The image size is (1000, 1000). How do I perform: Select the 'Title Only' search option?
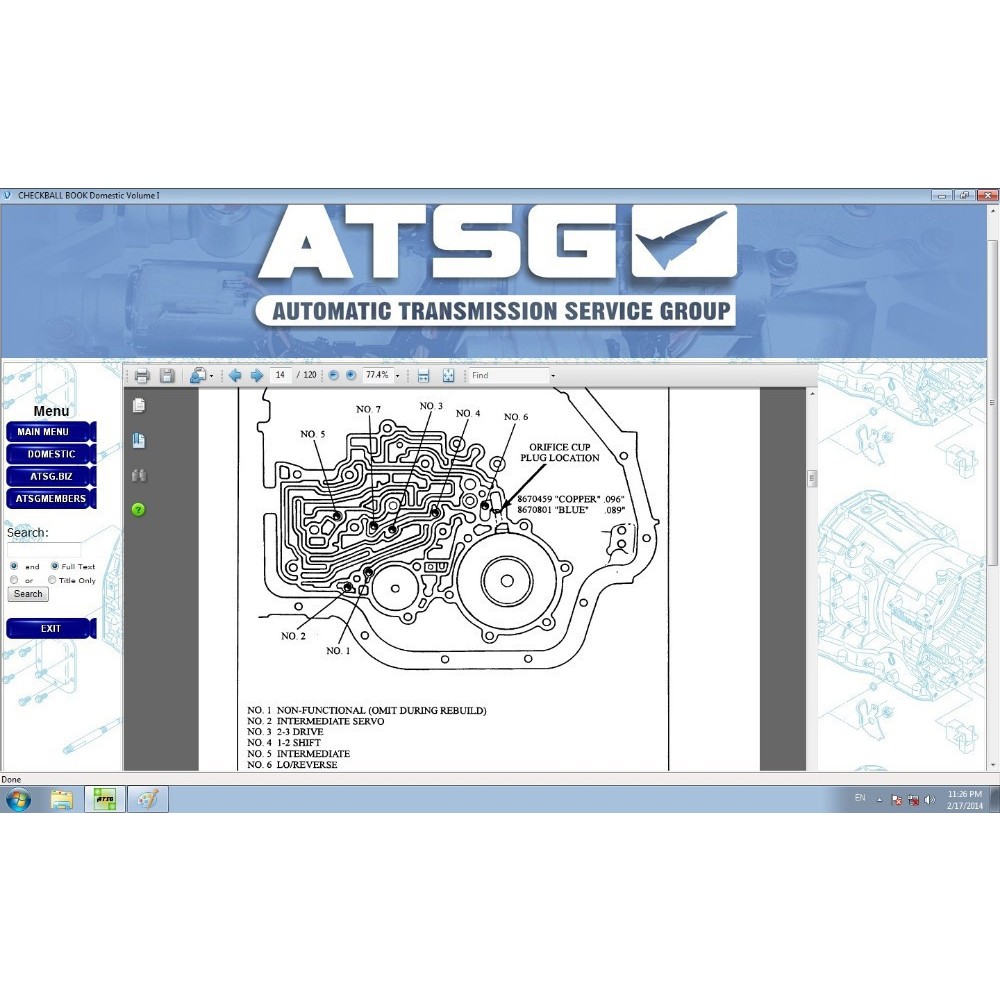tap(52, 580)
